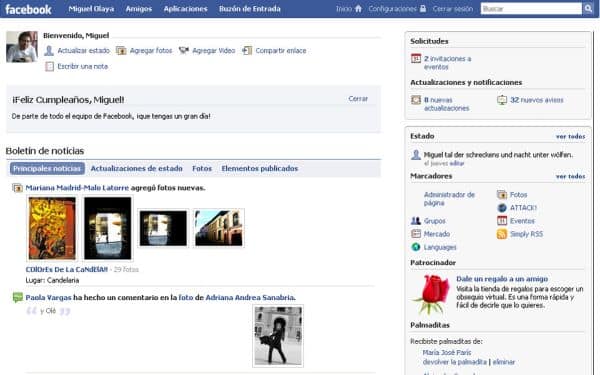Open Miguel Olaya profile in top bar

91,8
